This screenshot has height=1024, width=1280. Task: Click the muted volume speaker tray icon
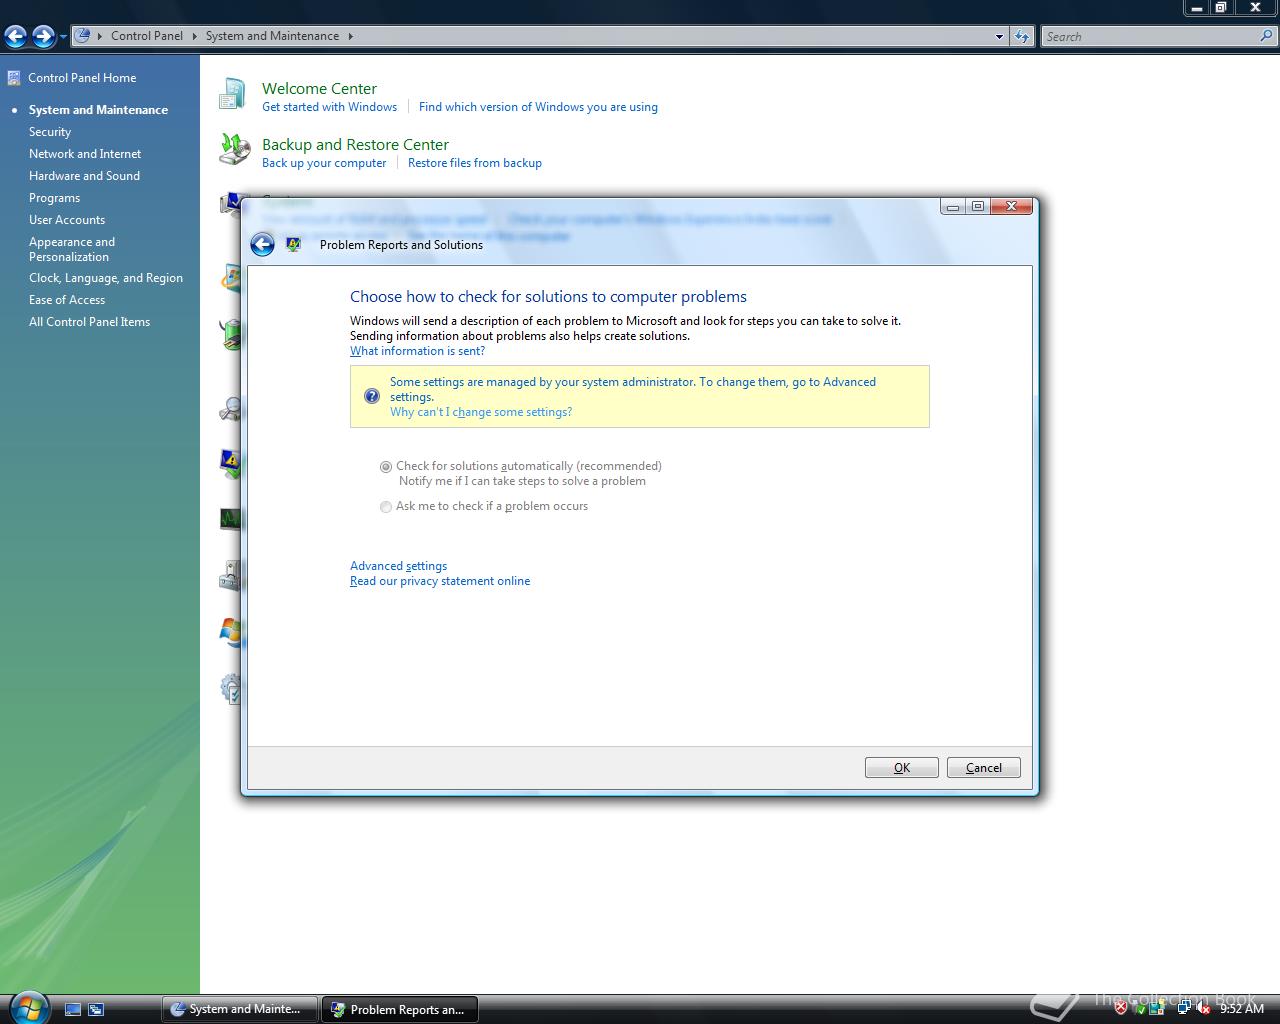click(x=1204, y=1009)
